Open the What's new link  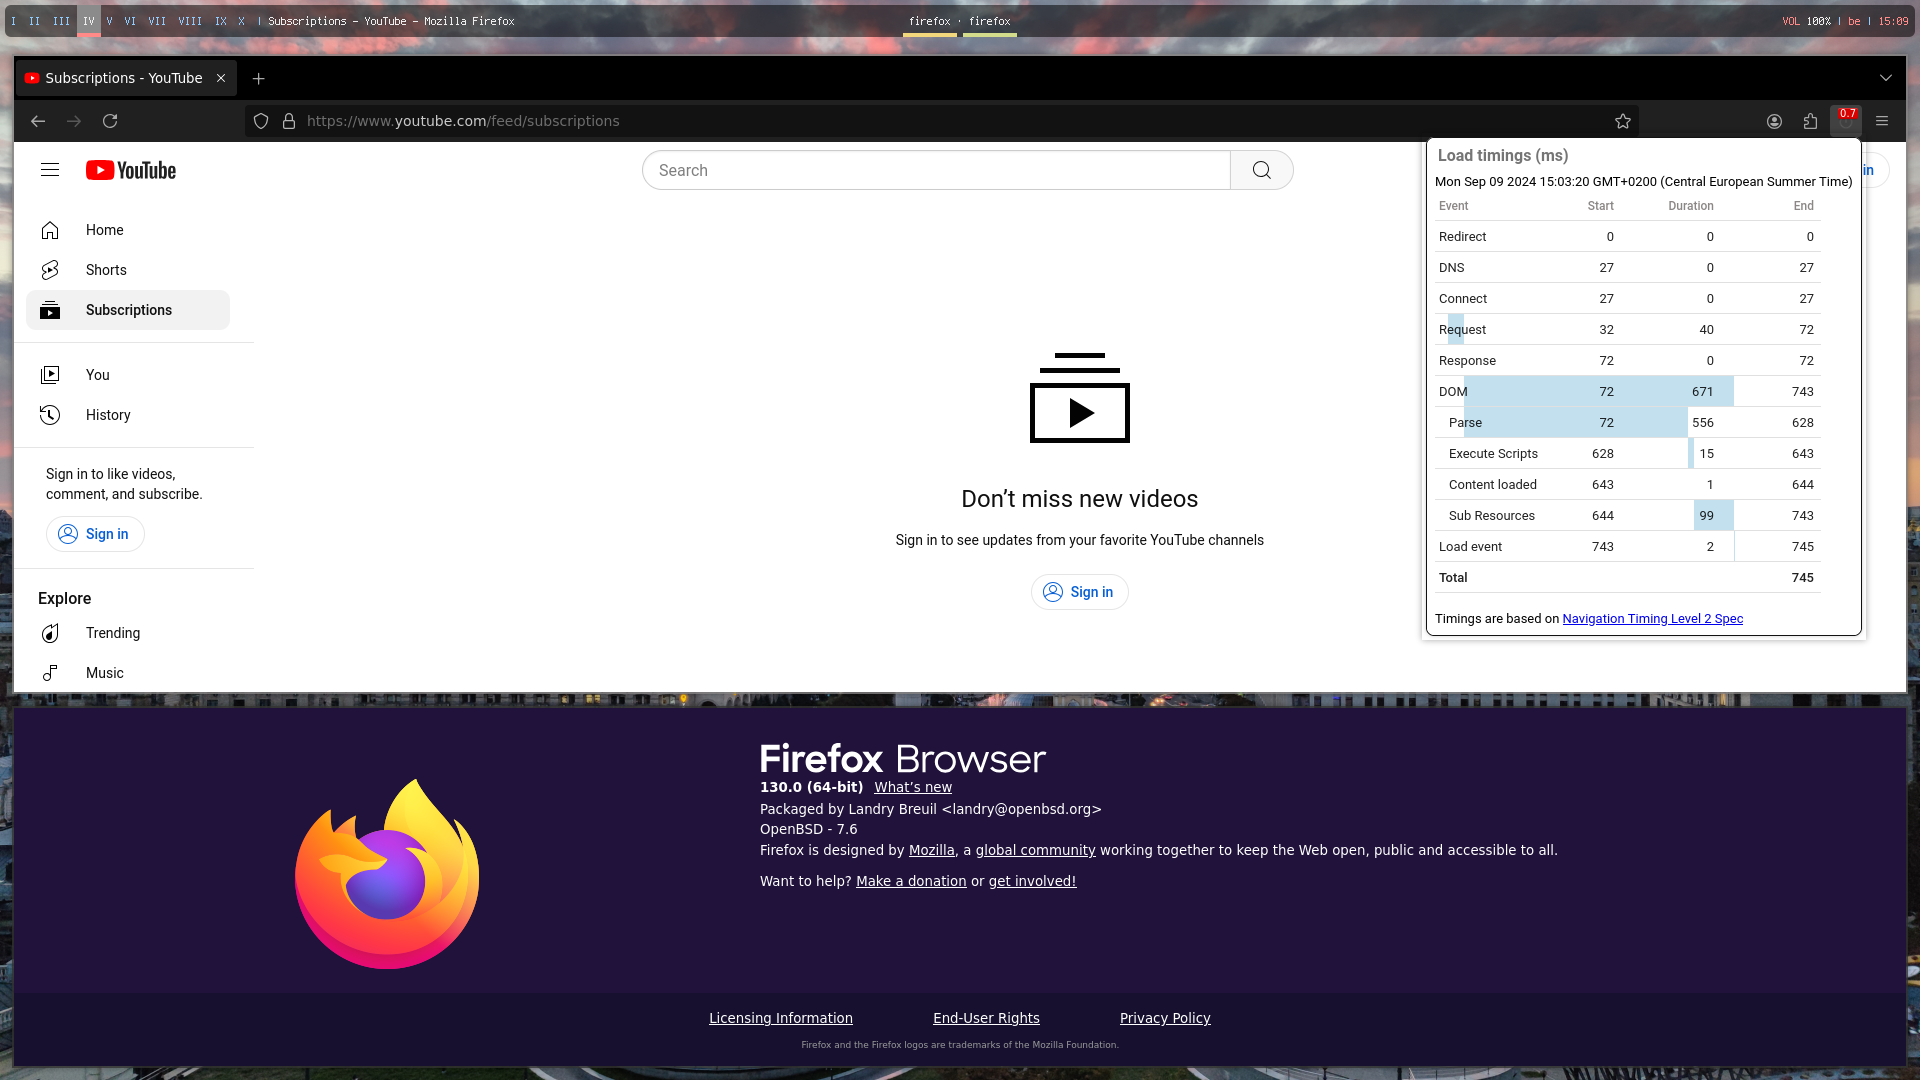pyautogui.click(x=913, y=787)
